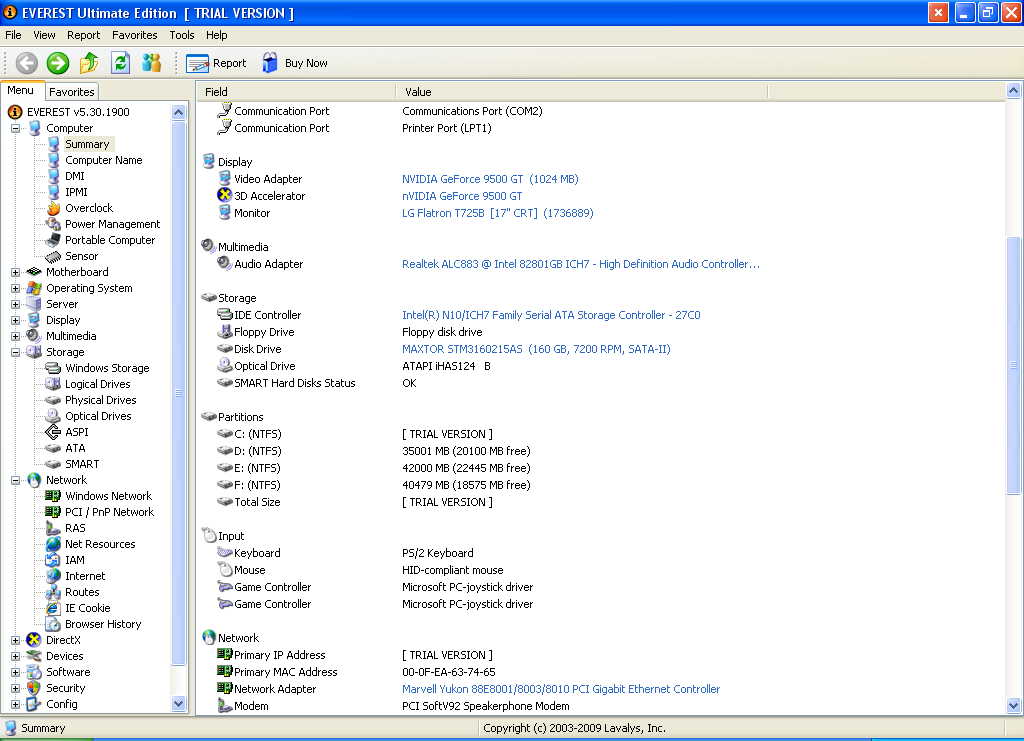This screenshot has height=741, width=1024.
Task: Switch to the Favorites tab
Action: click(72, 91)
